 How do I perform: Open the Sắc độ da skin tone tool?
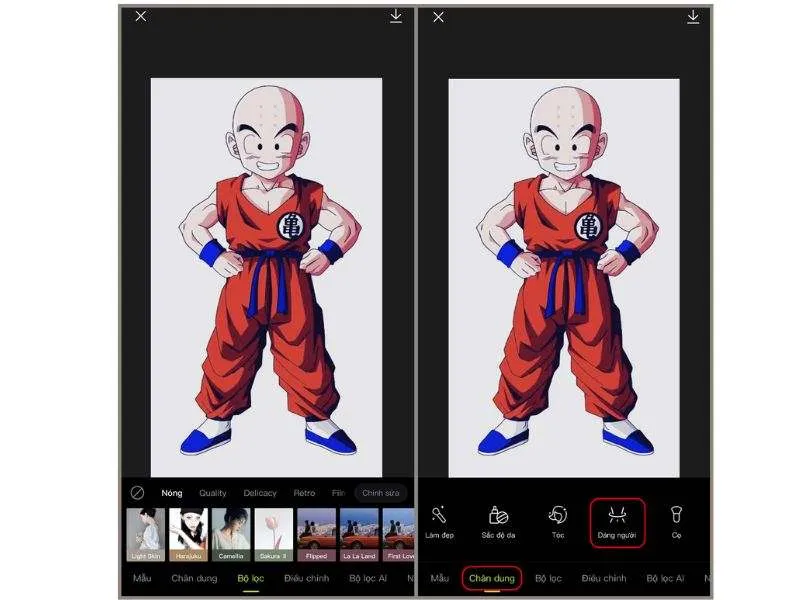click(498, 522)
